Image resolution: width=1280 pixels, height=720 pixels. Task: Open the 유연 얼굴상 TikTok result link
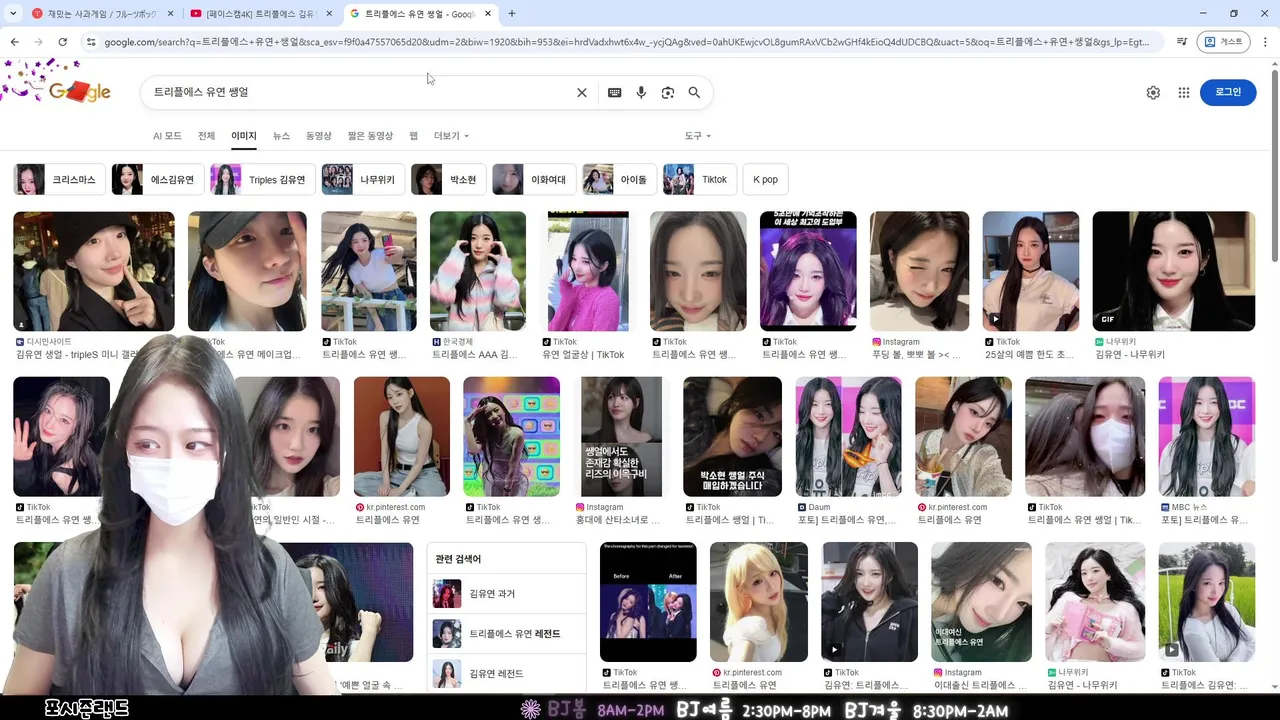(x=583, y=355)
